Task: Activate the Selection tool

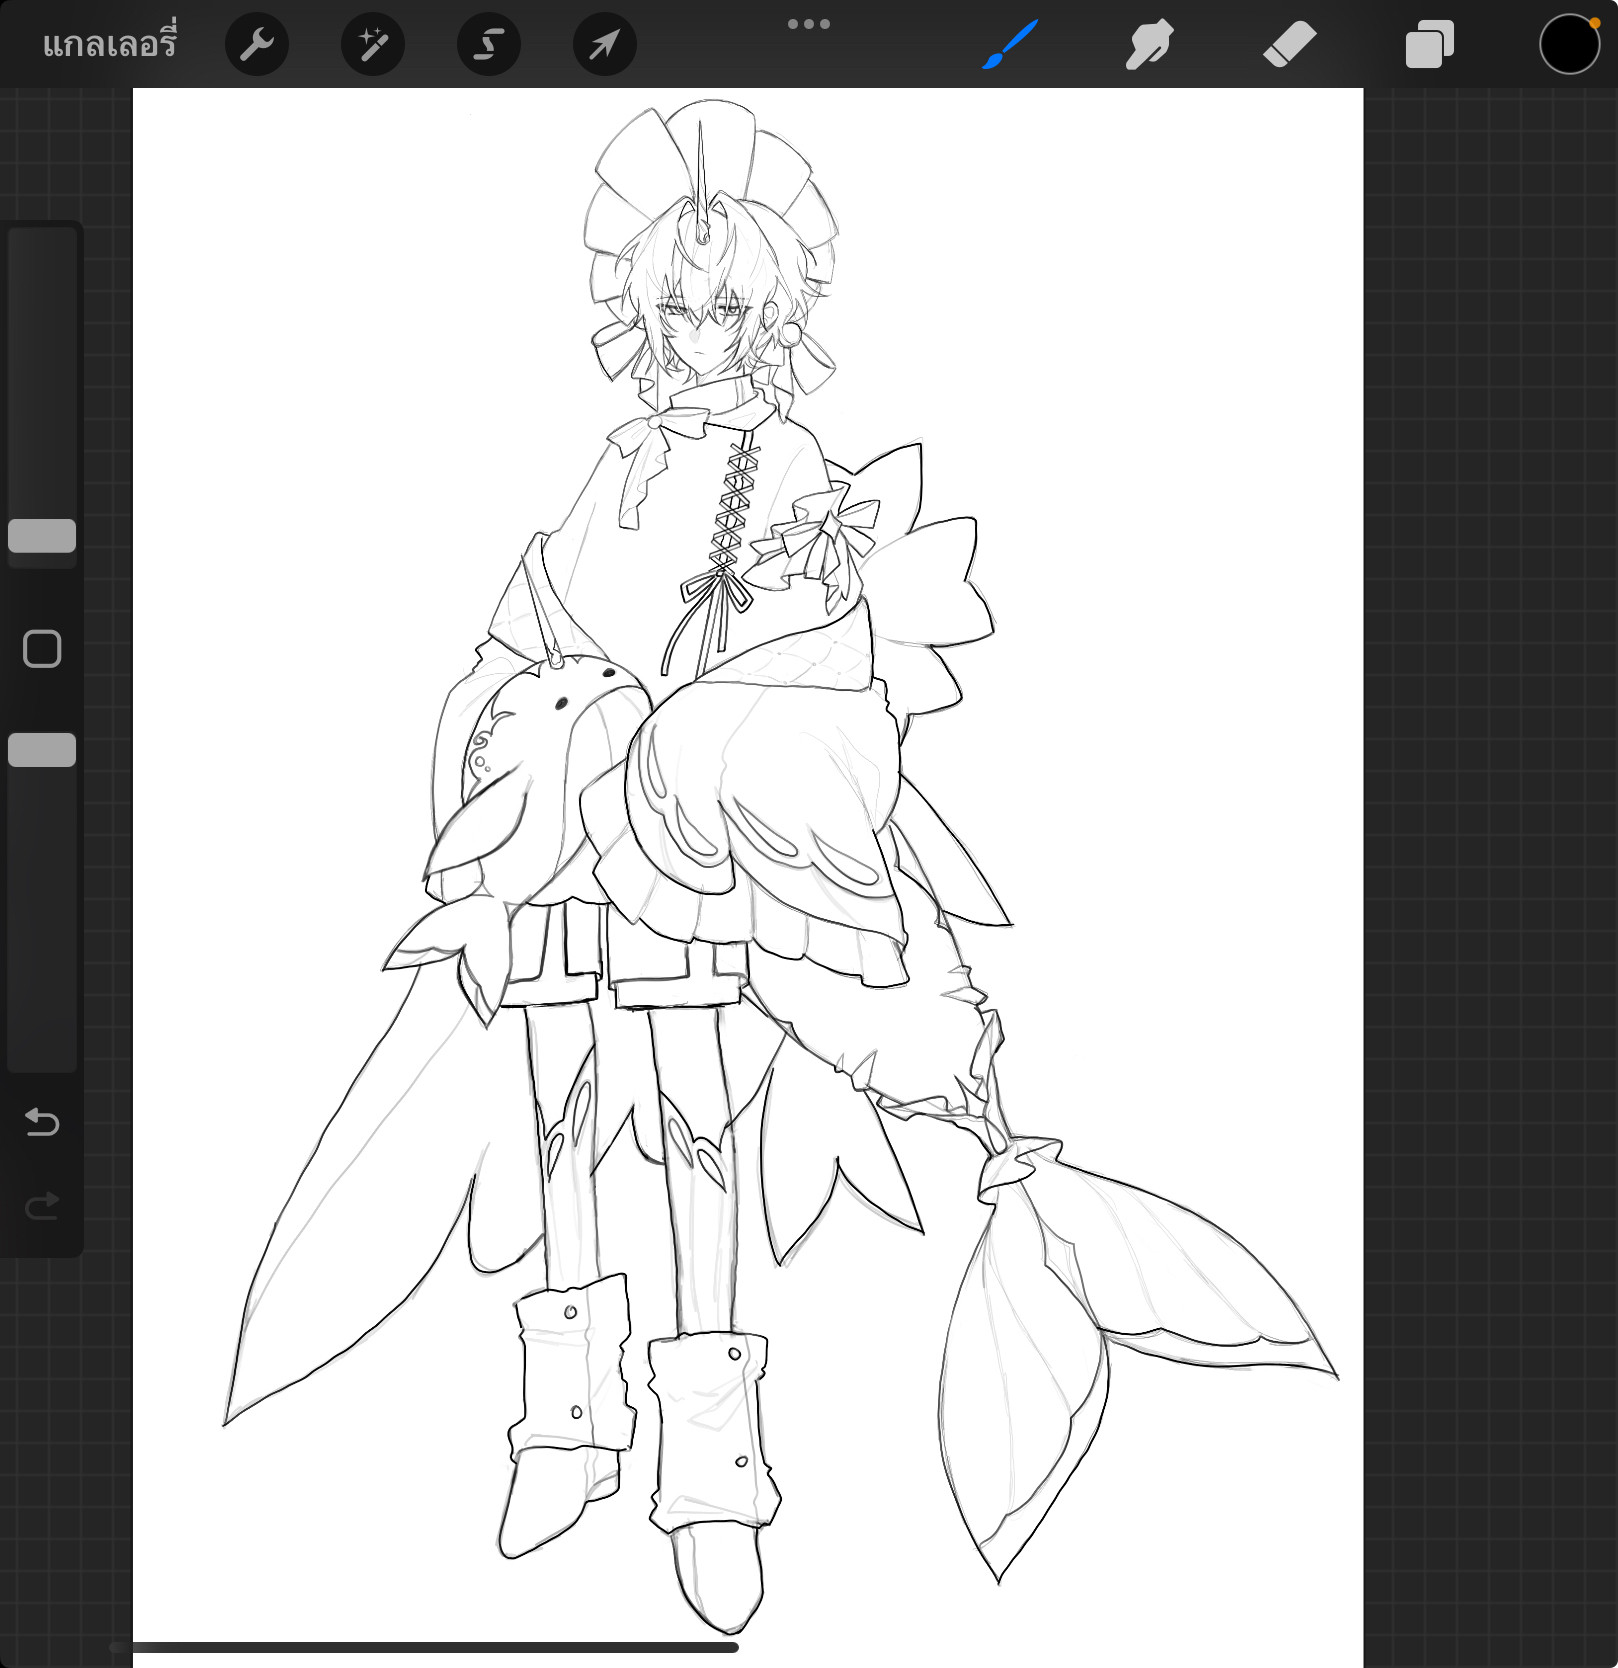Action: click(489, 44)
